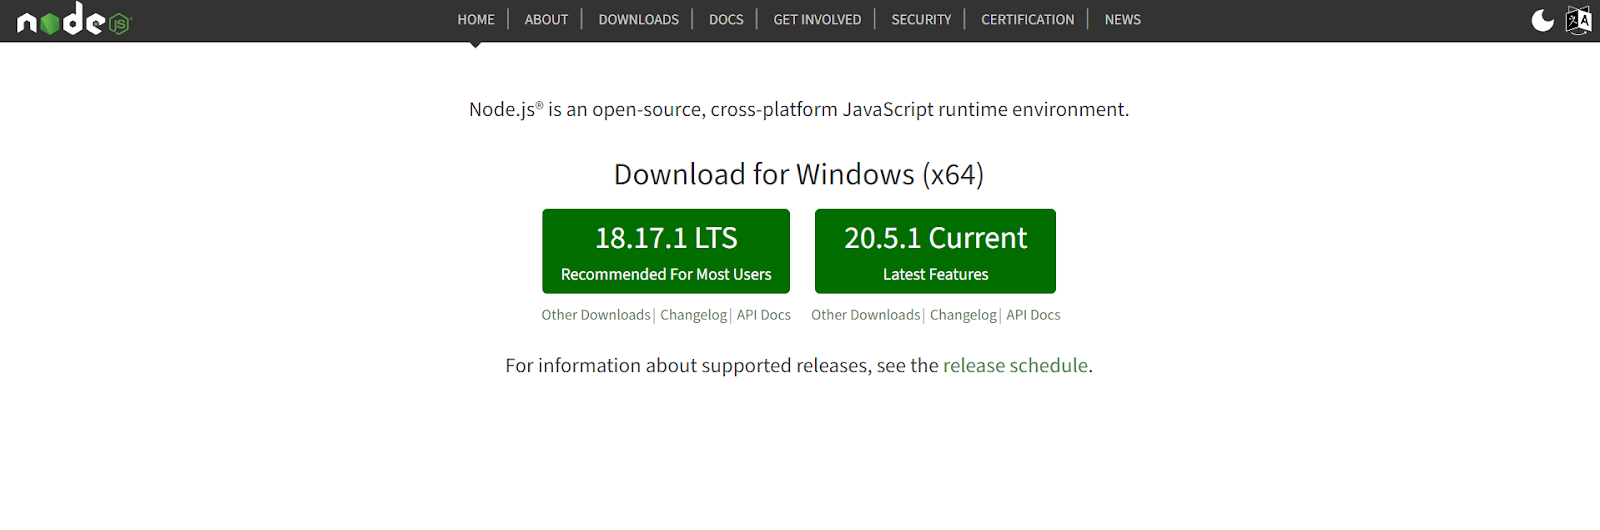Open the GET INVOLVED menu item
The width and height of the screenshot is (1600, 530).
click(x=817, y=19)
